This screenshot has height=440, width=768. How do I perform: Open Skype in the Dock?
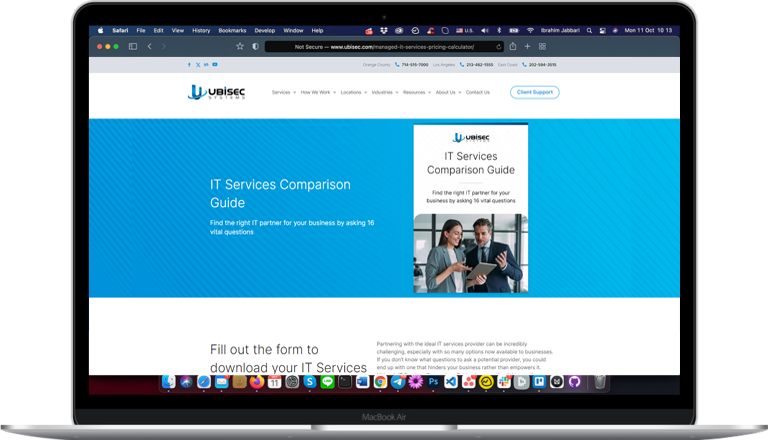pyautogui.click(x=310, y=382)
